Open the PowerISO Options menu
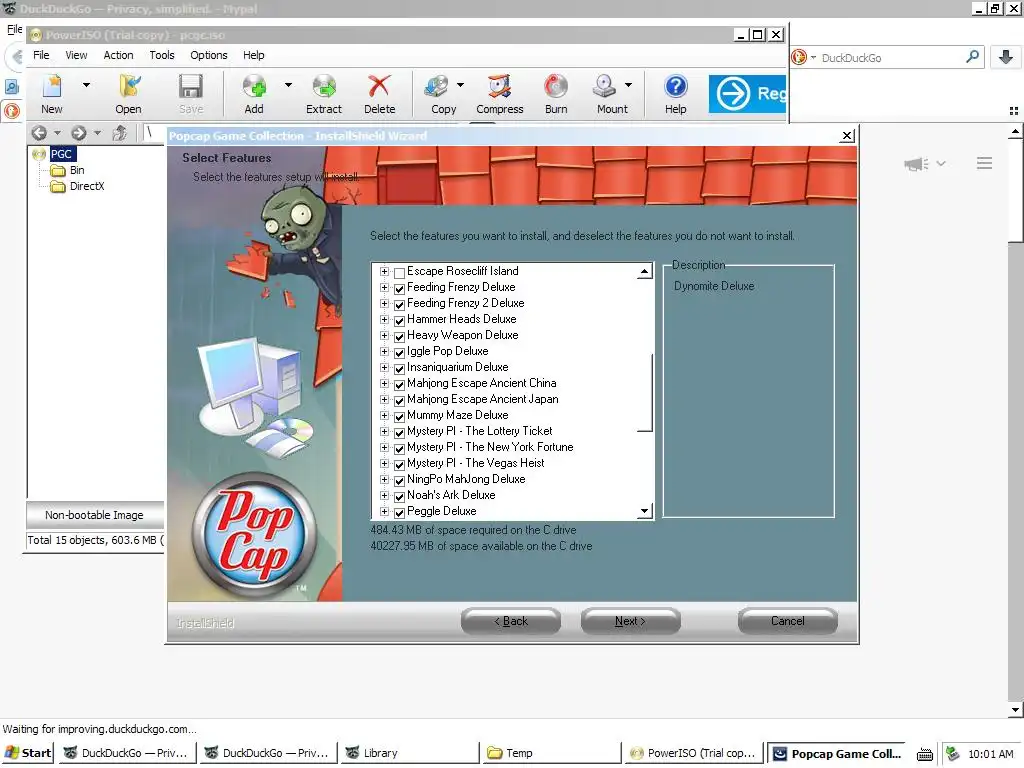 [x=209, y=55]
